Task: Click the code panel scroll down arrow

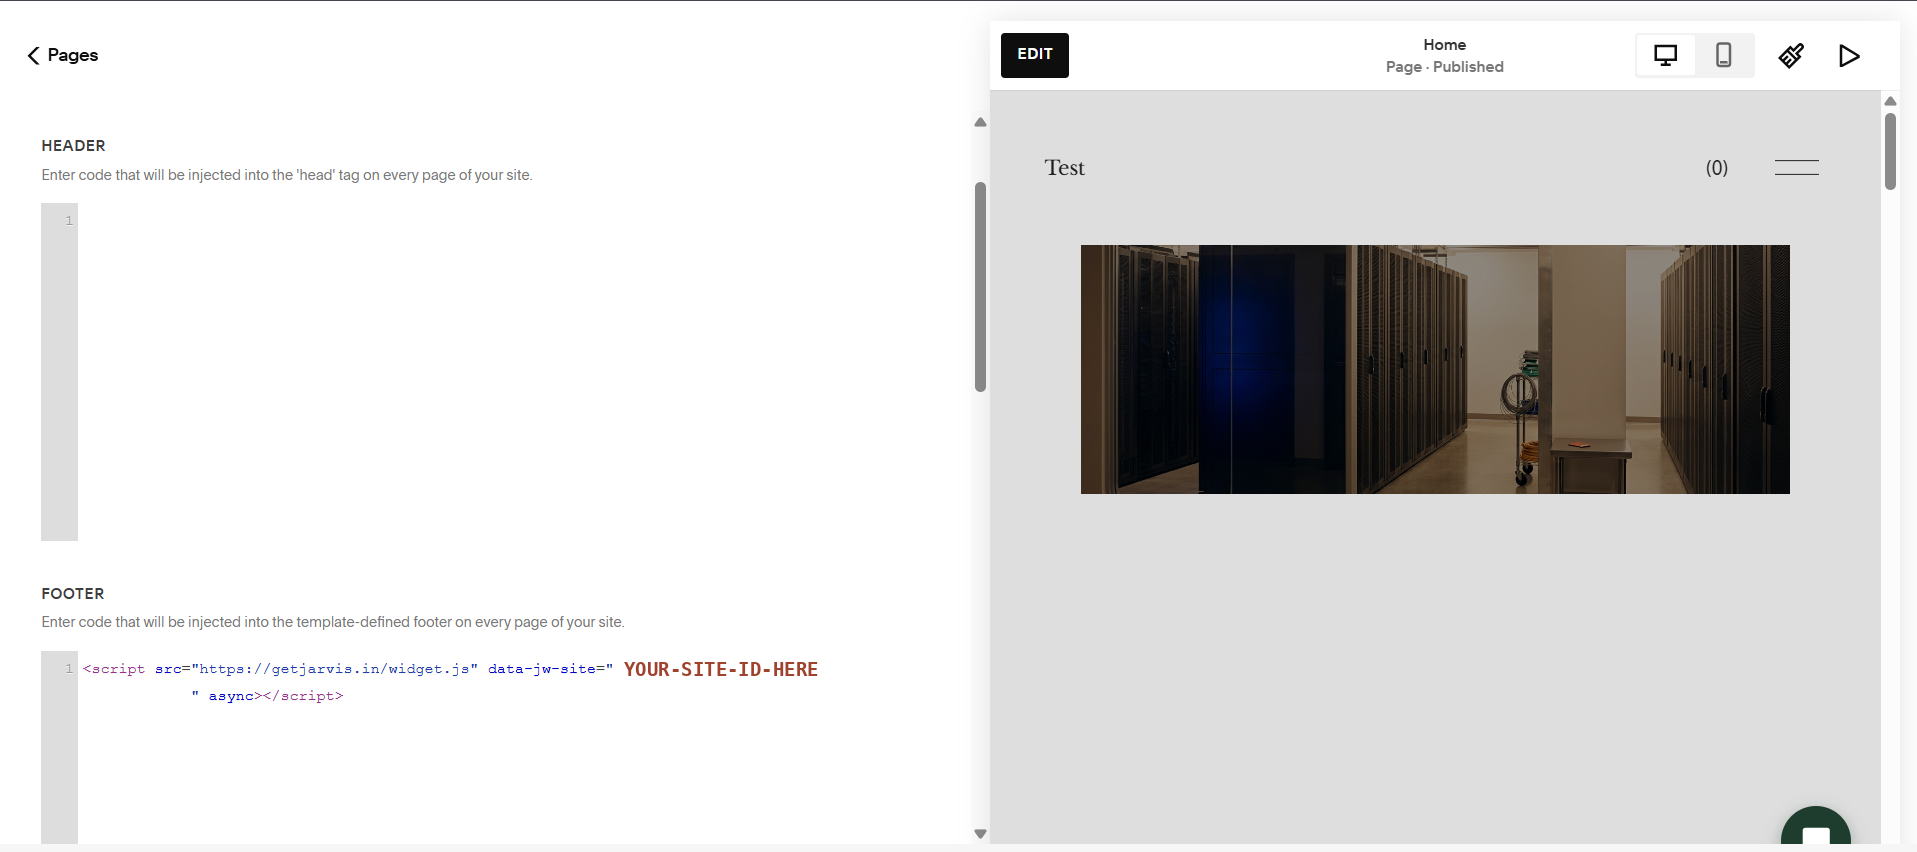Action: click(x=980, y=834)
